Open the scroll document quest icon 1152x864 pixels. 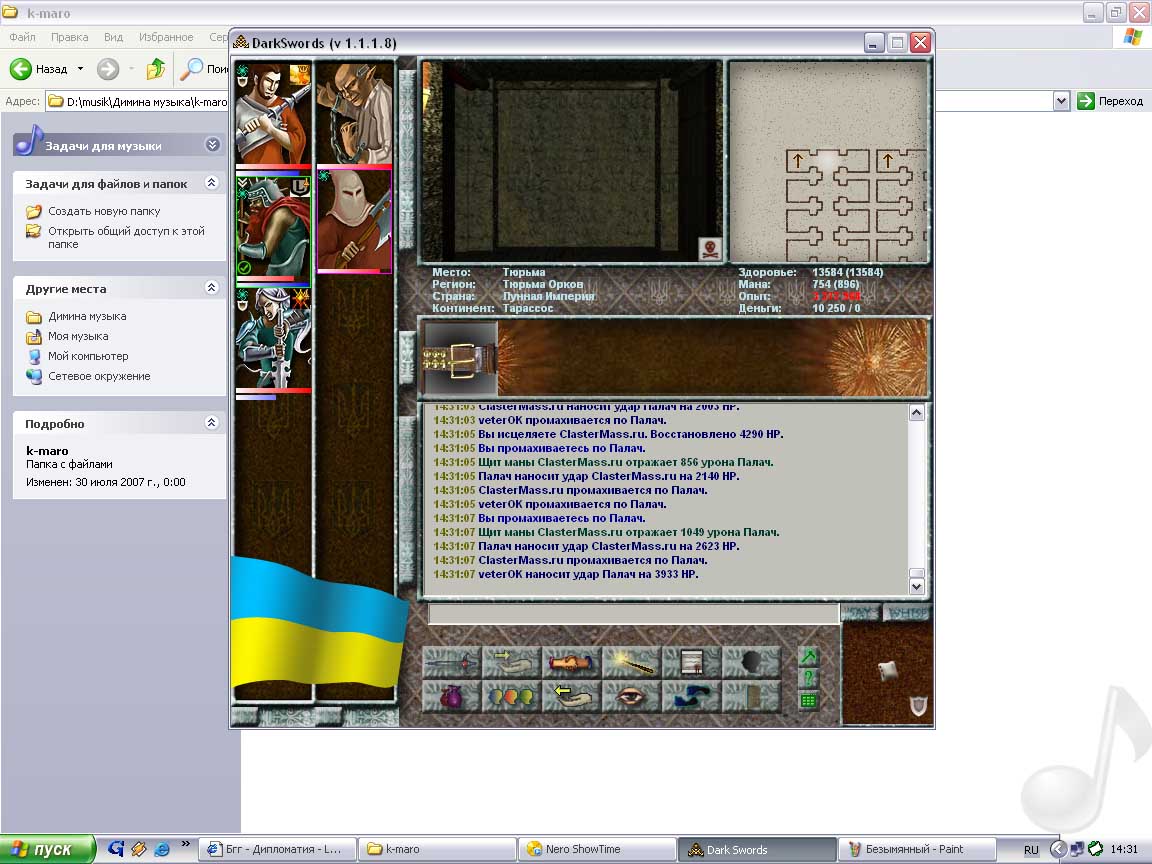point(691,662)
